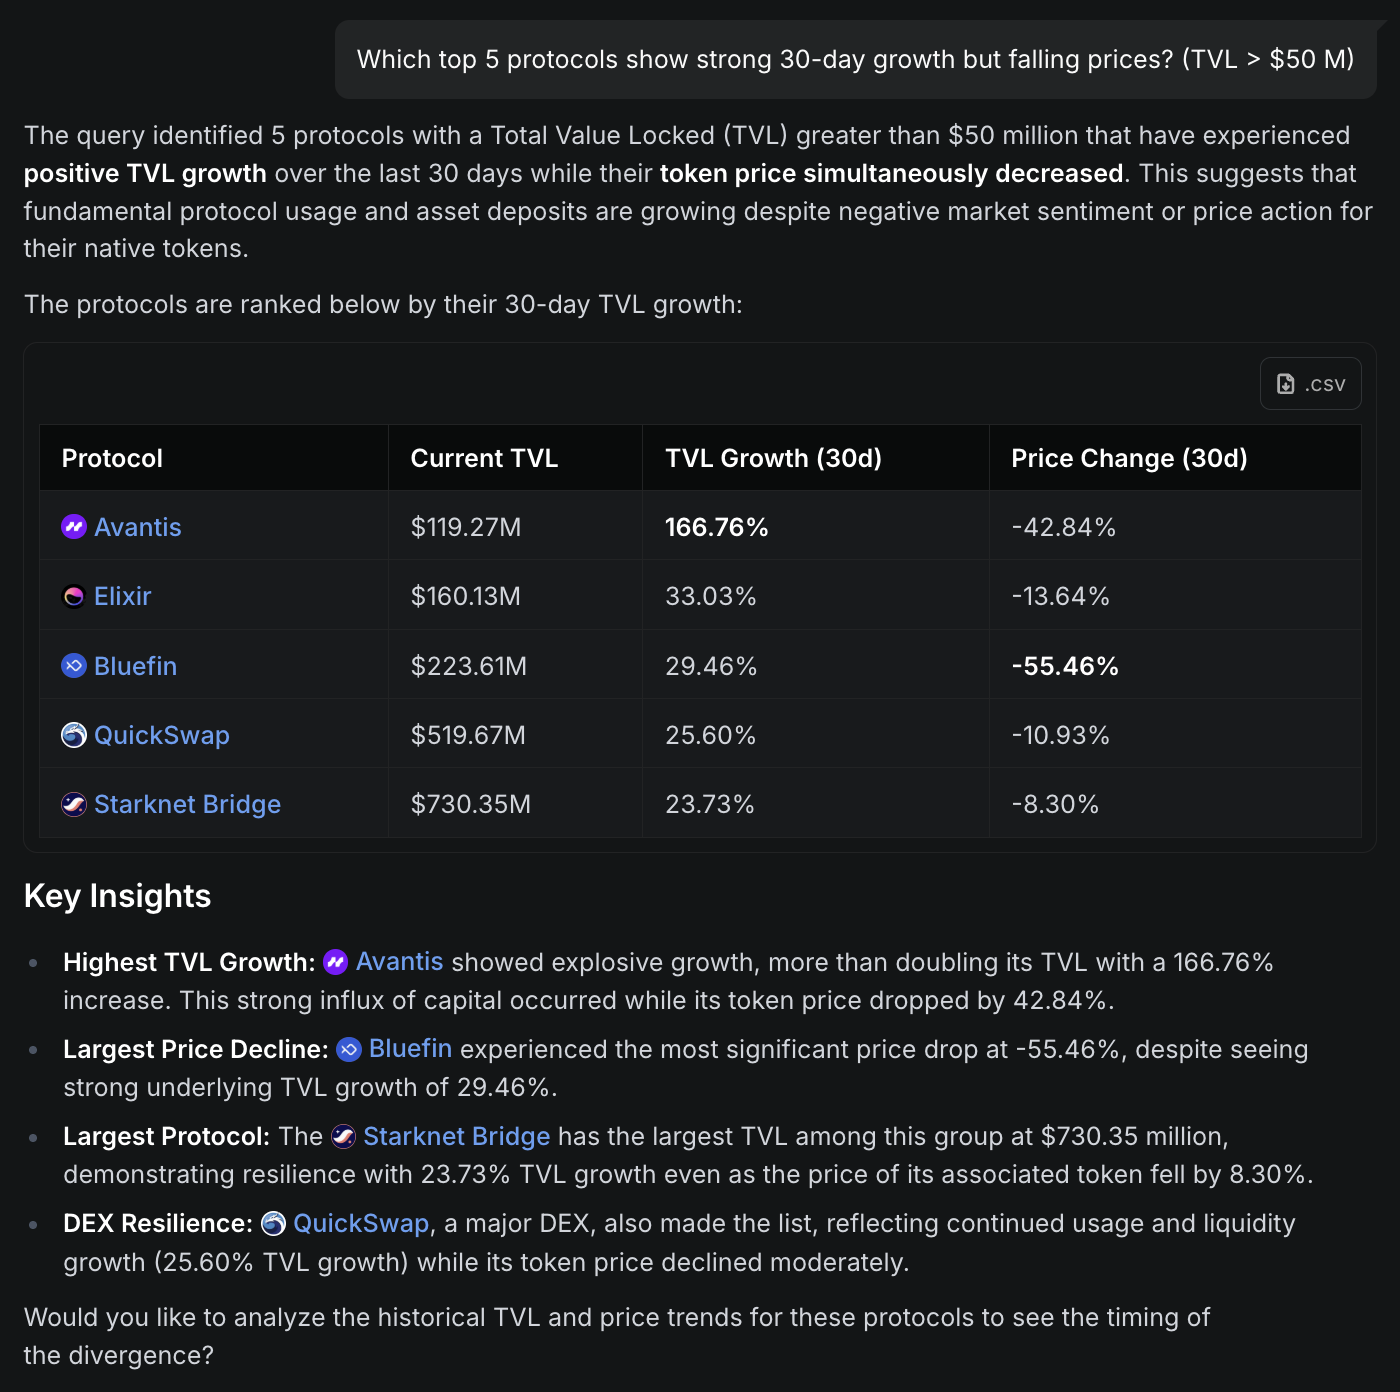Click Bluefin icon in Key Insights
1400x1392 pixels.
click(349, 1049)
